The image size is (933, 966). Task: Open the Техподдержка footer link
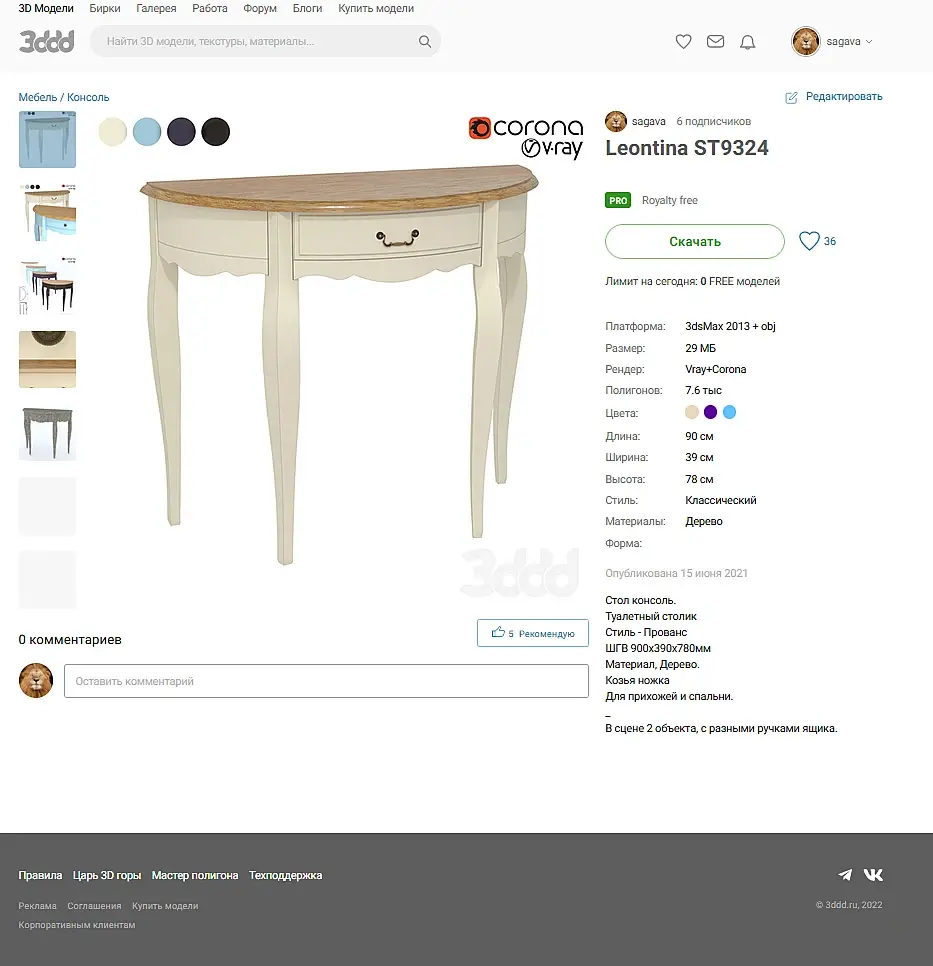click(x=285, y=875)
